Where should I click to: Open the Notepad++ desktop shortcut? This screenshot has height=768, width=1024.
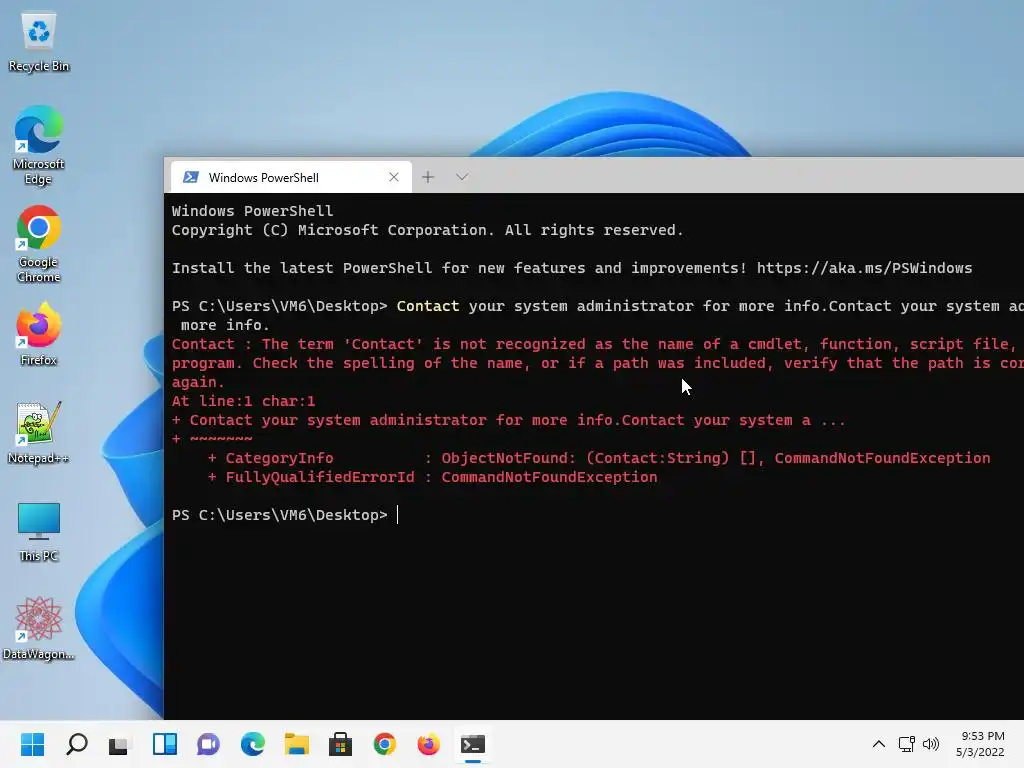click(39, 432)
